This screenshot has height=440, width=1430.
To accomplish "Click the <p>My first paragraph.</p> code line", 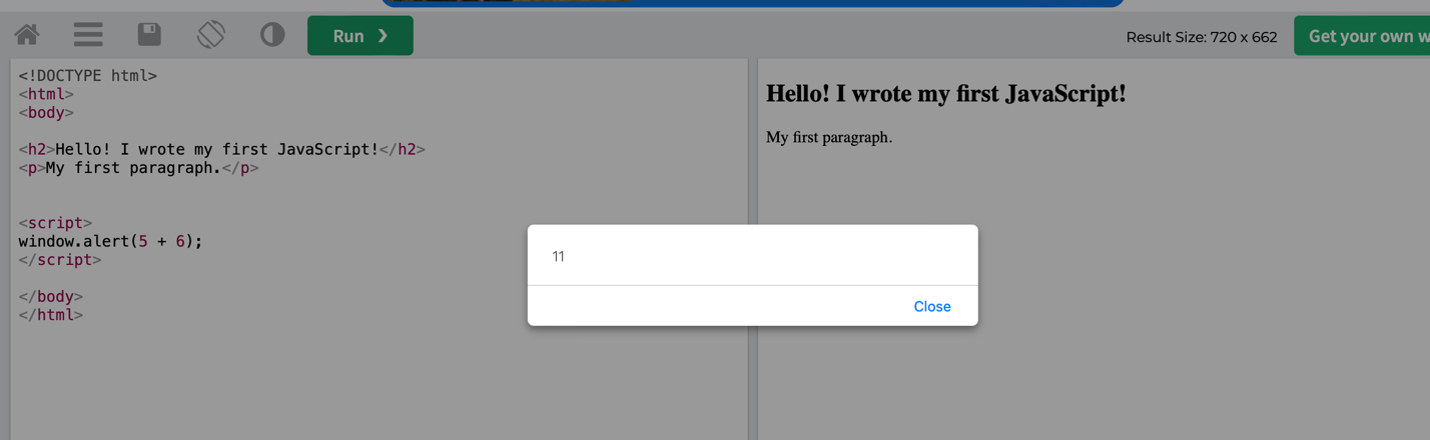I will (x=138, y=168).
